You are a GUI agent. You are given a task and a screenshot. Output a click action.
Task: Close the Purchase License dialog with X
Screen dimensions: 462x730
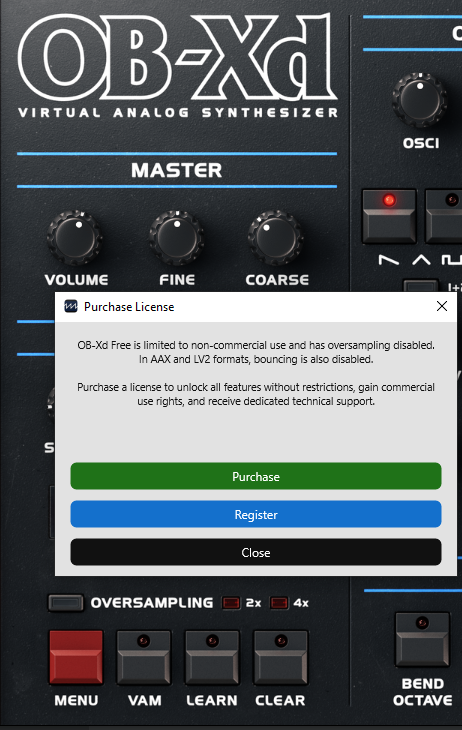click(x=442, y=306)
